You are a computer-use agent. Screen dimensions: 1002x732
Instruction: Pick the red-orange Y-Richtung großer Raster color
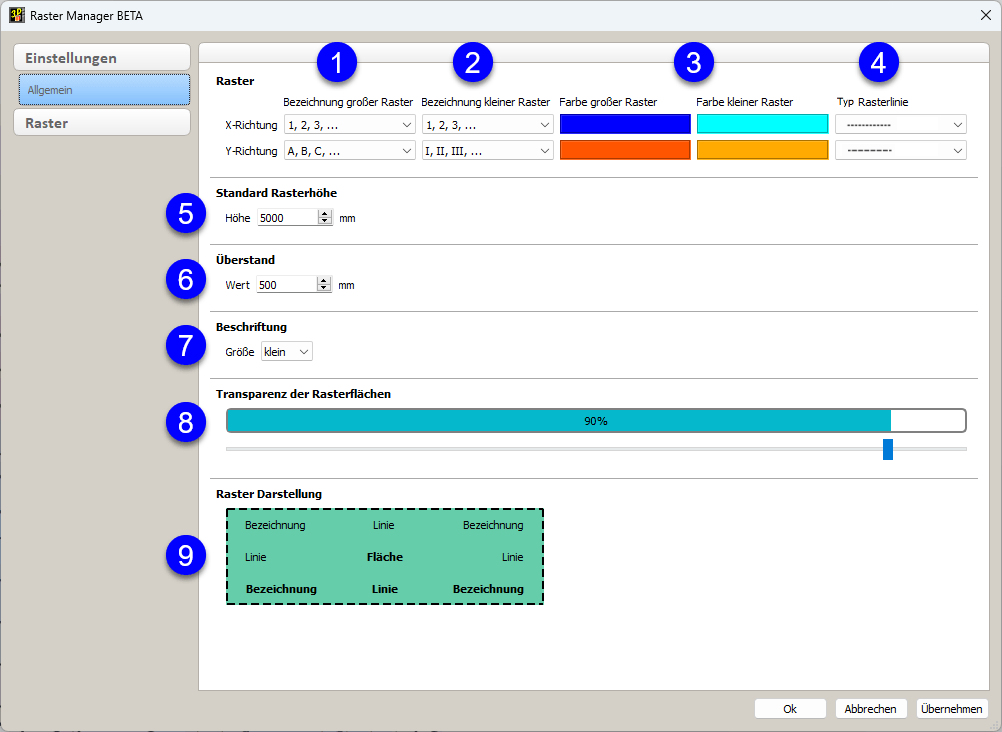(x=625, y=150)
